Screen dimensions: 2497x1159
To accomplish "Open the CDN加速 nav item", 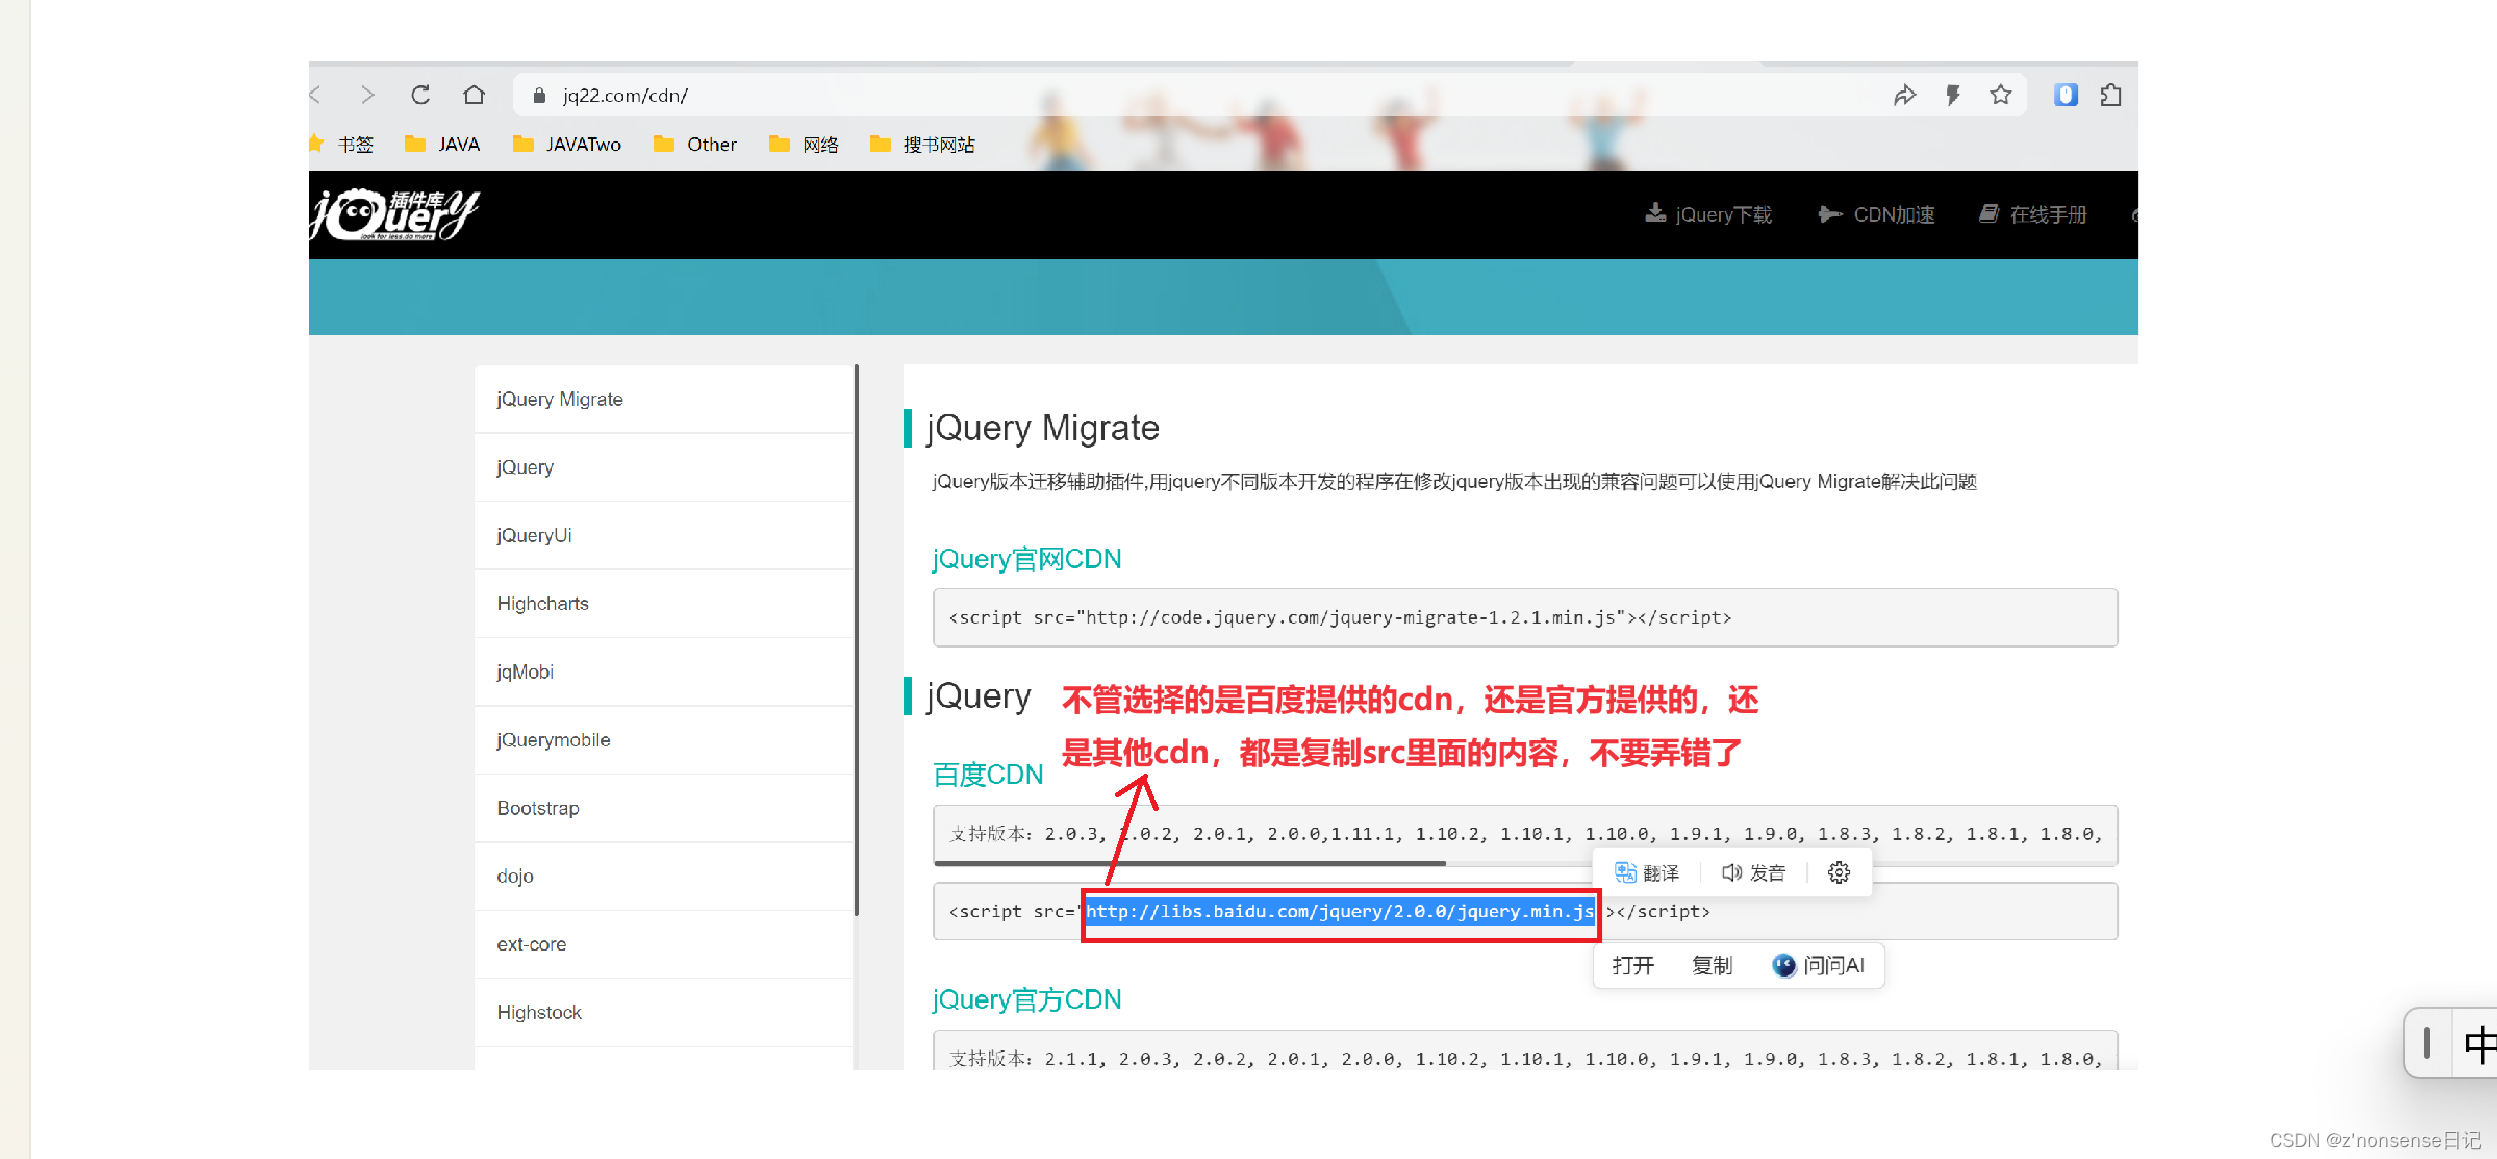I will point(1876,214).
